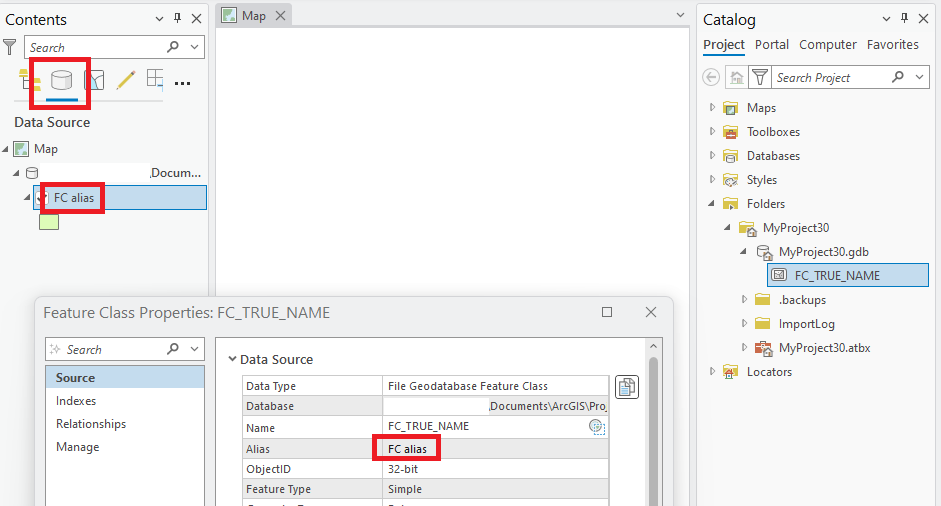
Task: Copy data source properties to clipboard
Action: point(627,387)
